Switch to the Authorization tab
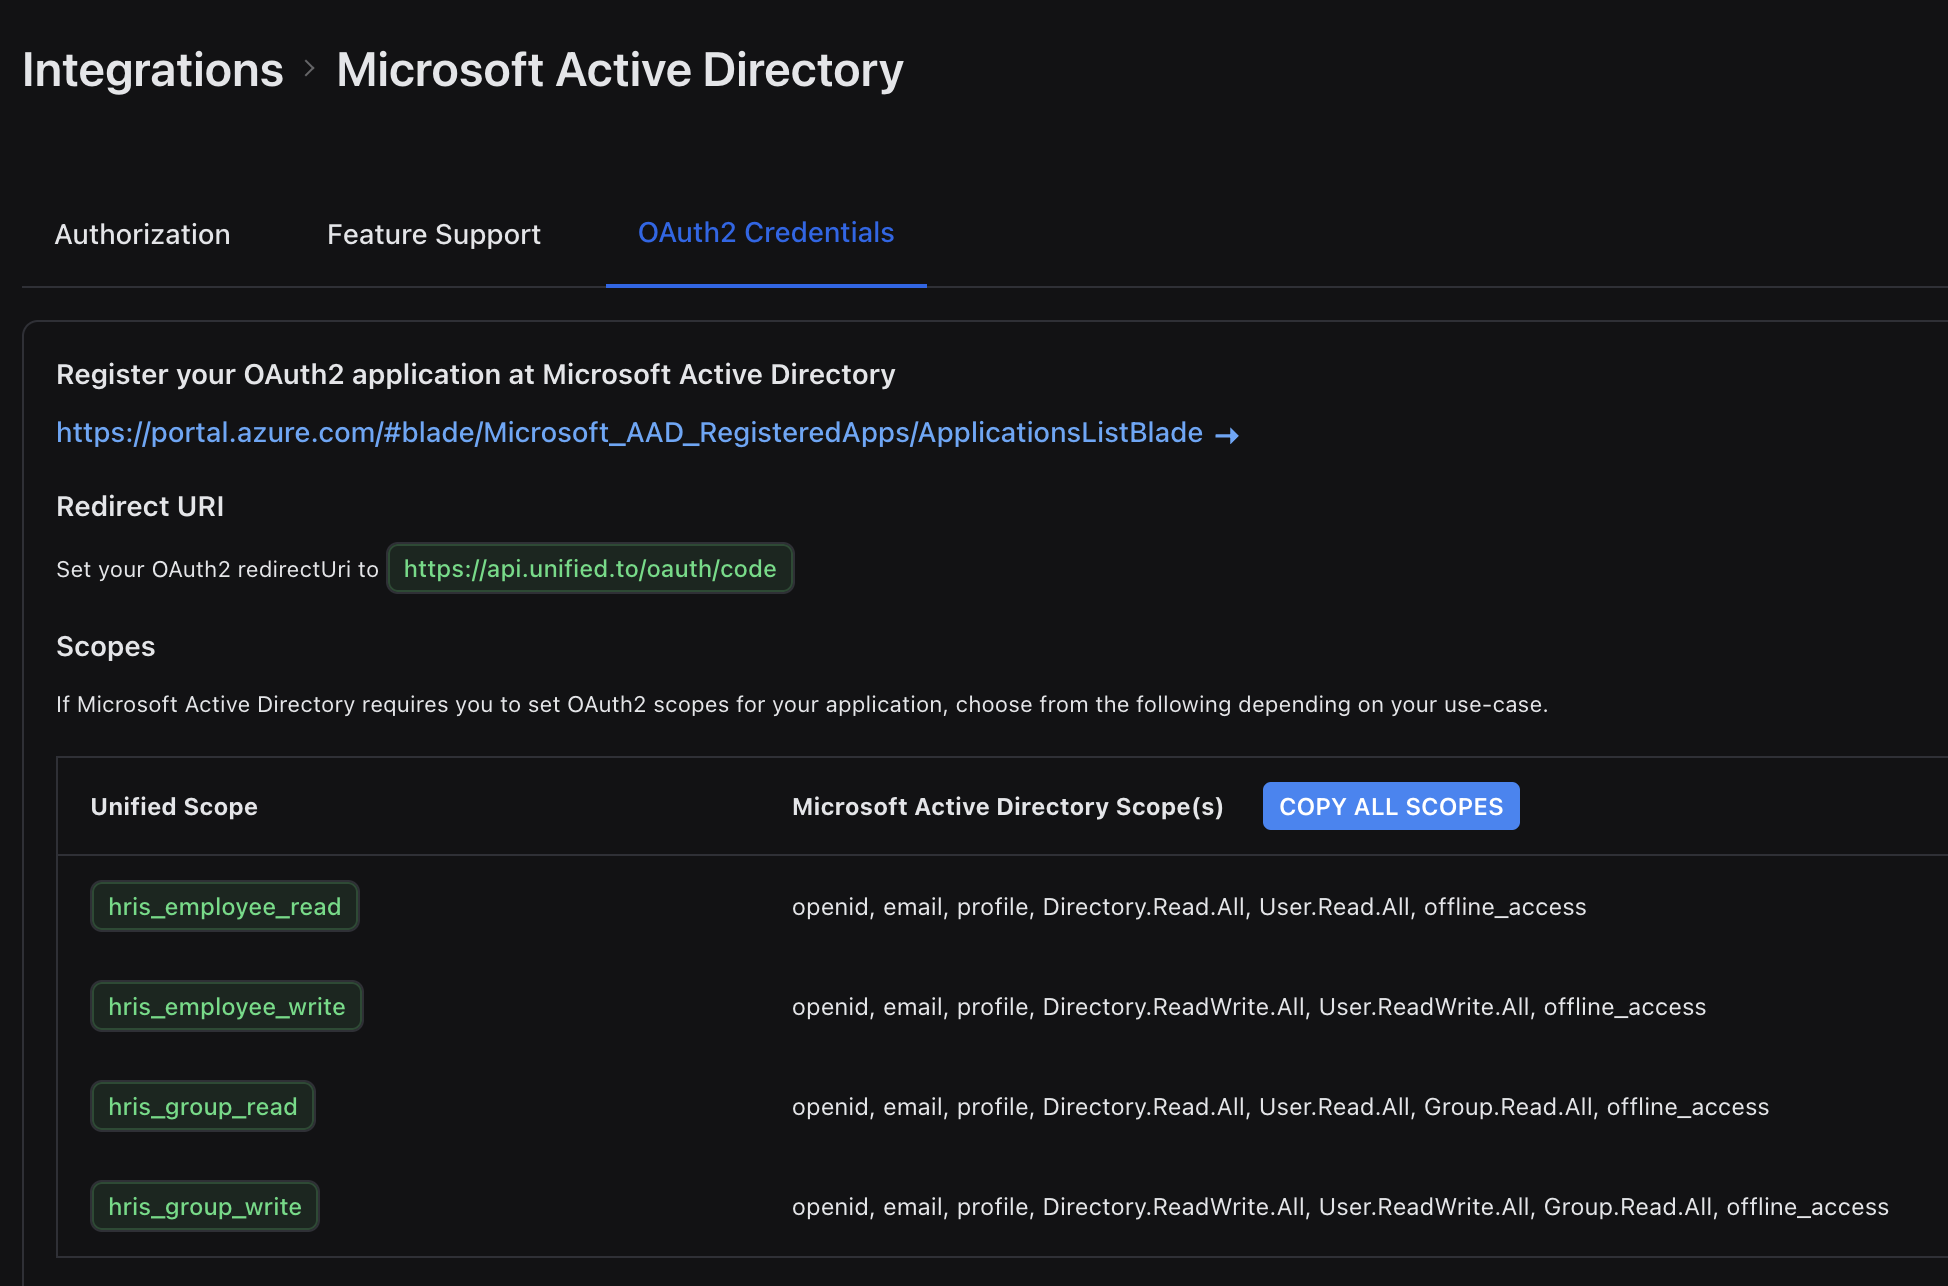 tap(142, 234)
